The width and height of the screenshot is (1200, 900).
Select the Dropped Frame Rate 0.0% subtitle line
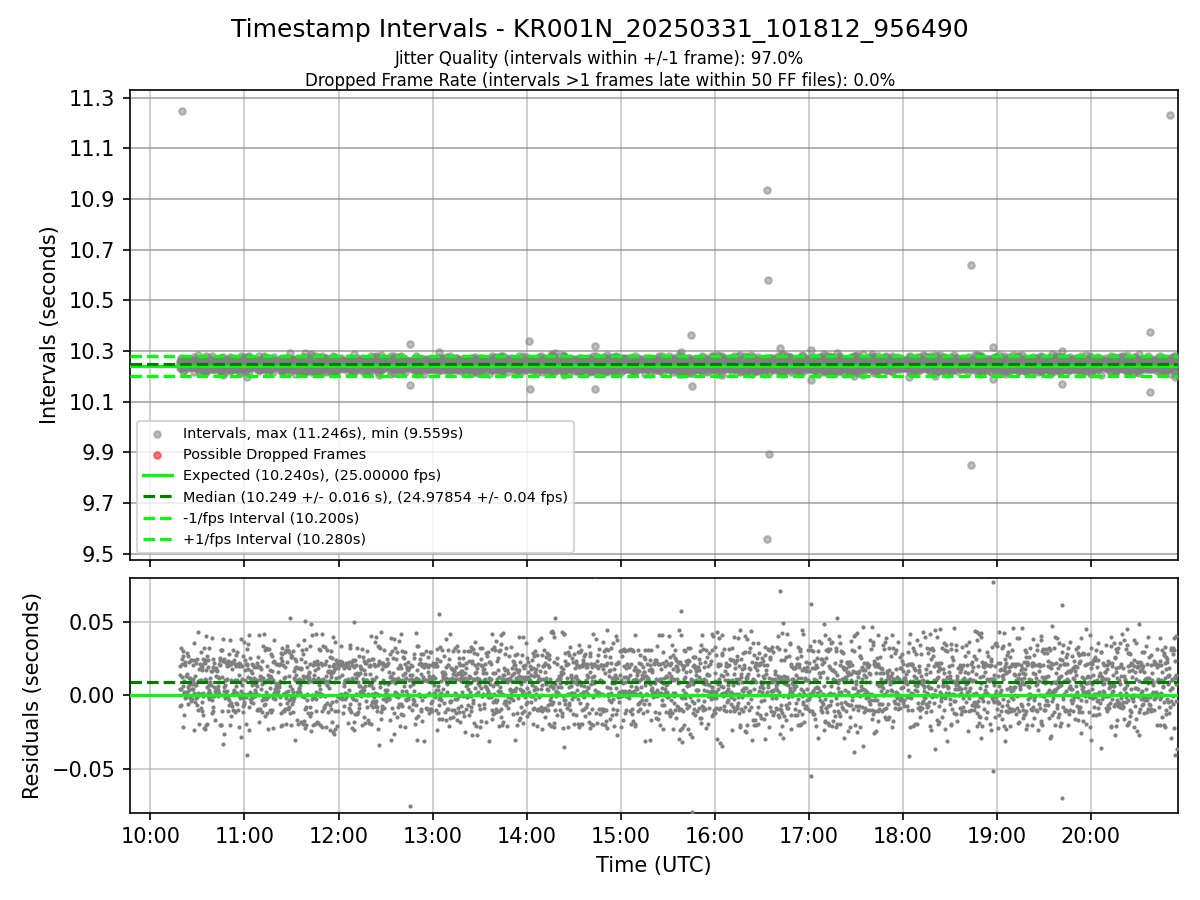599,80
